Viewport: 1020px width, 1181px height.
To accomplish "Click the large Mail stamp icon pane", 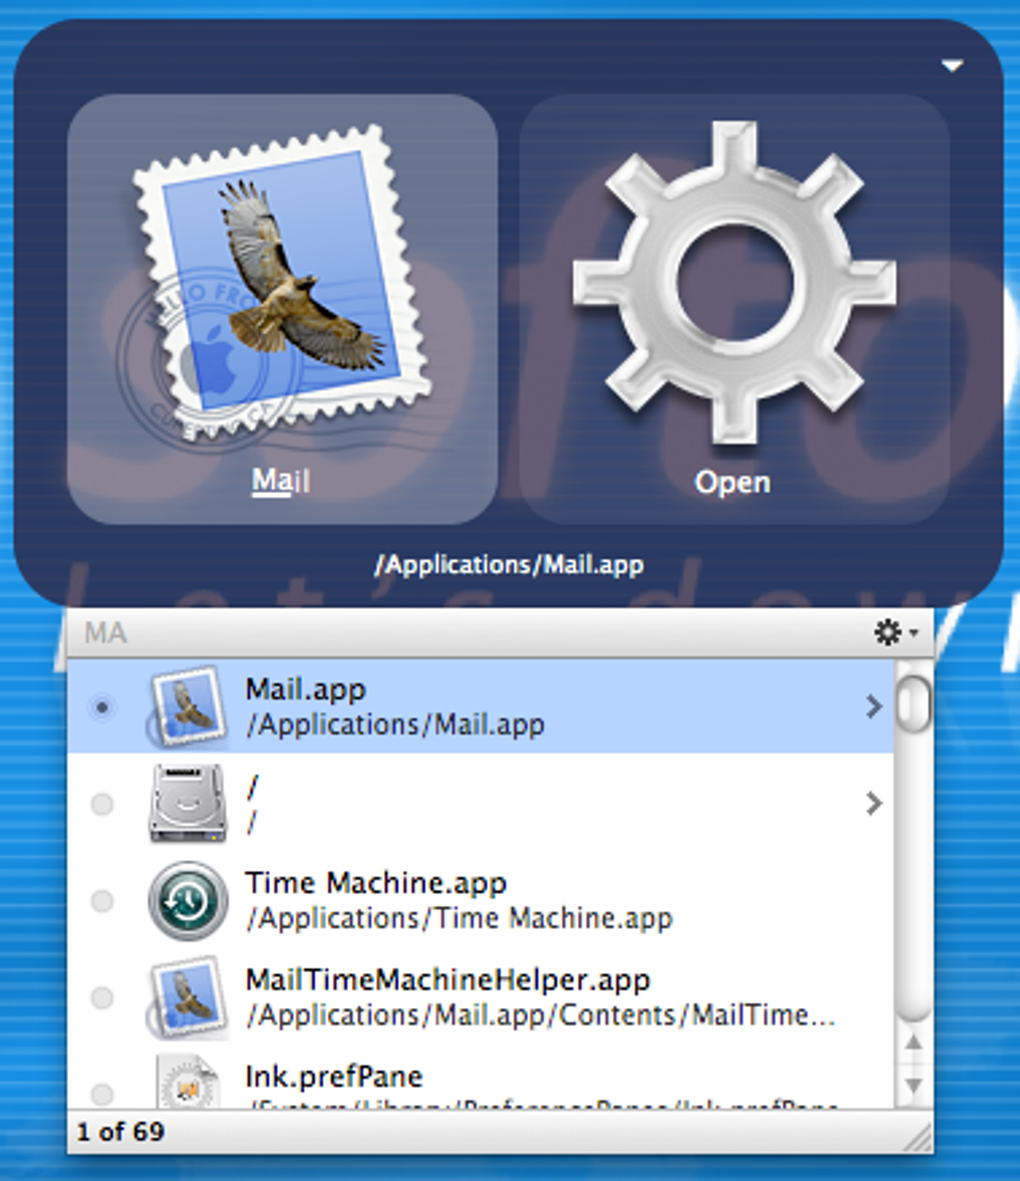I will click(282, 309).
